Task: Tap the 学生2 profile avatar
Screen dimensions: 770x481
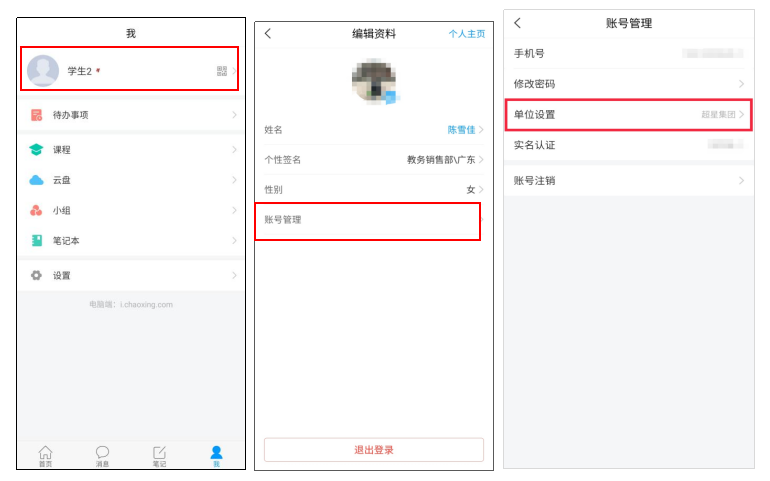Action: tap(43, 71)
